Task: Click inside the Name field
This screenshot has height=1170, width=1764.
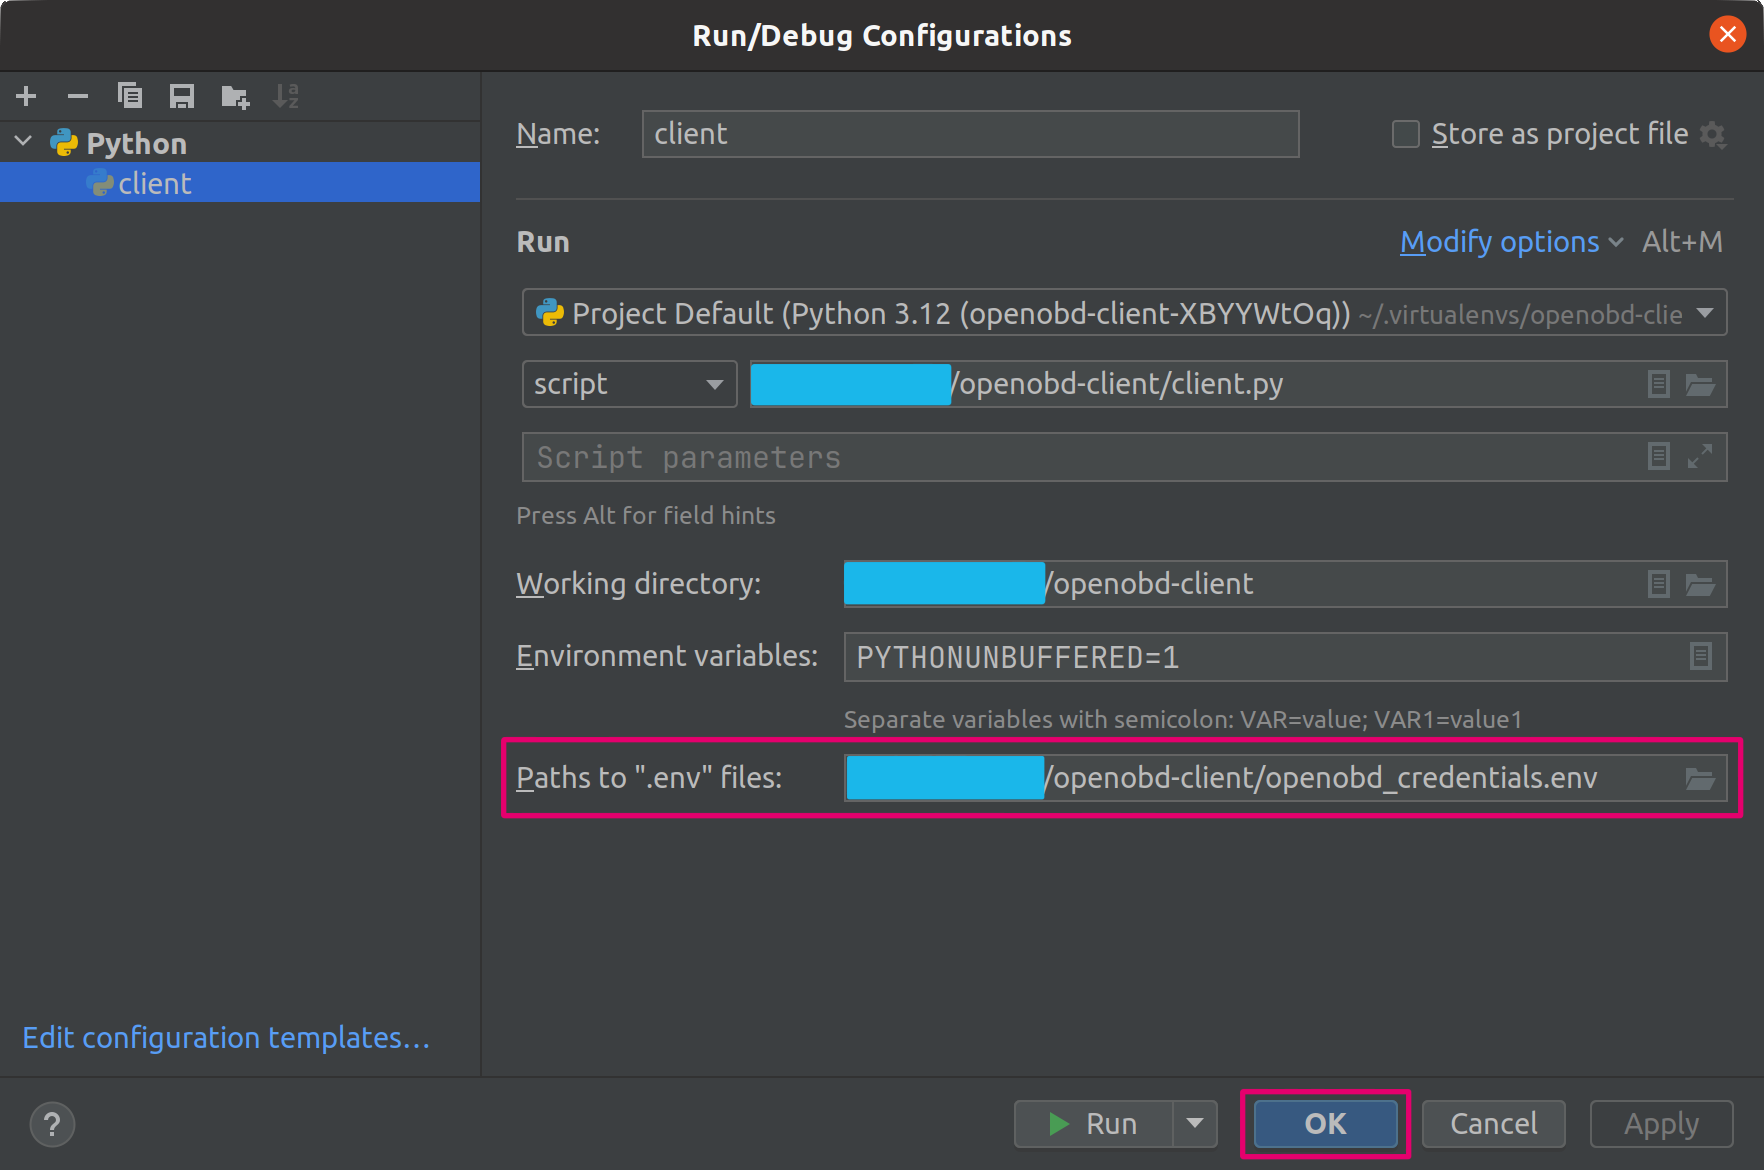Action: [x=970, y=133]
